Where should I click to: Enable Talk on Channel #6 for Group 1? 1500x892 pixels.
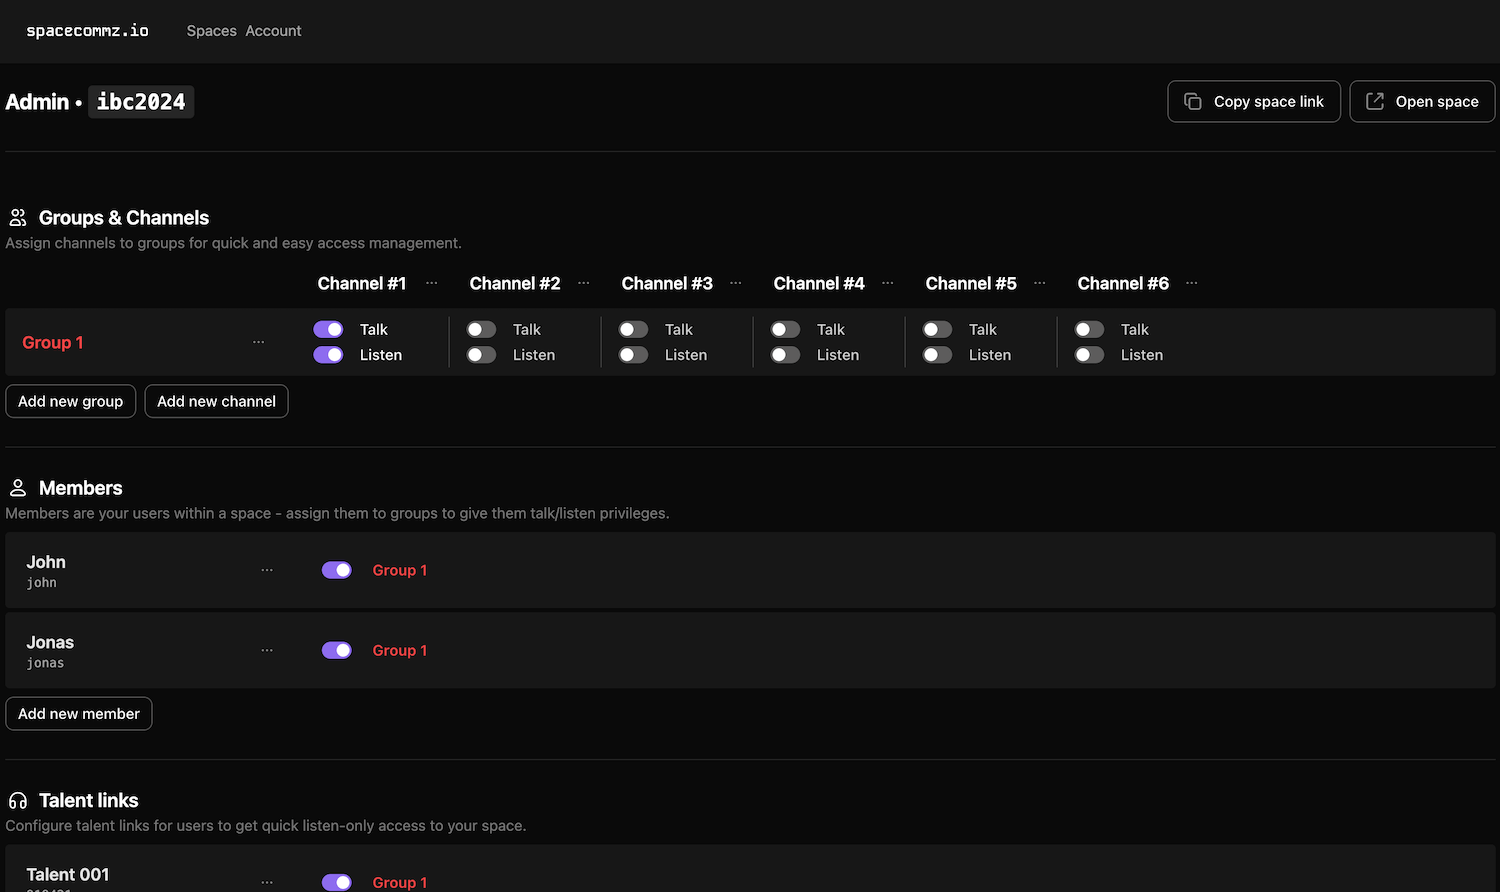[1089, 329]
